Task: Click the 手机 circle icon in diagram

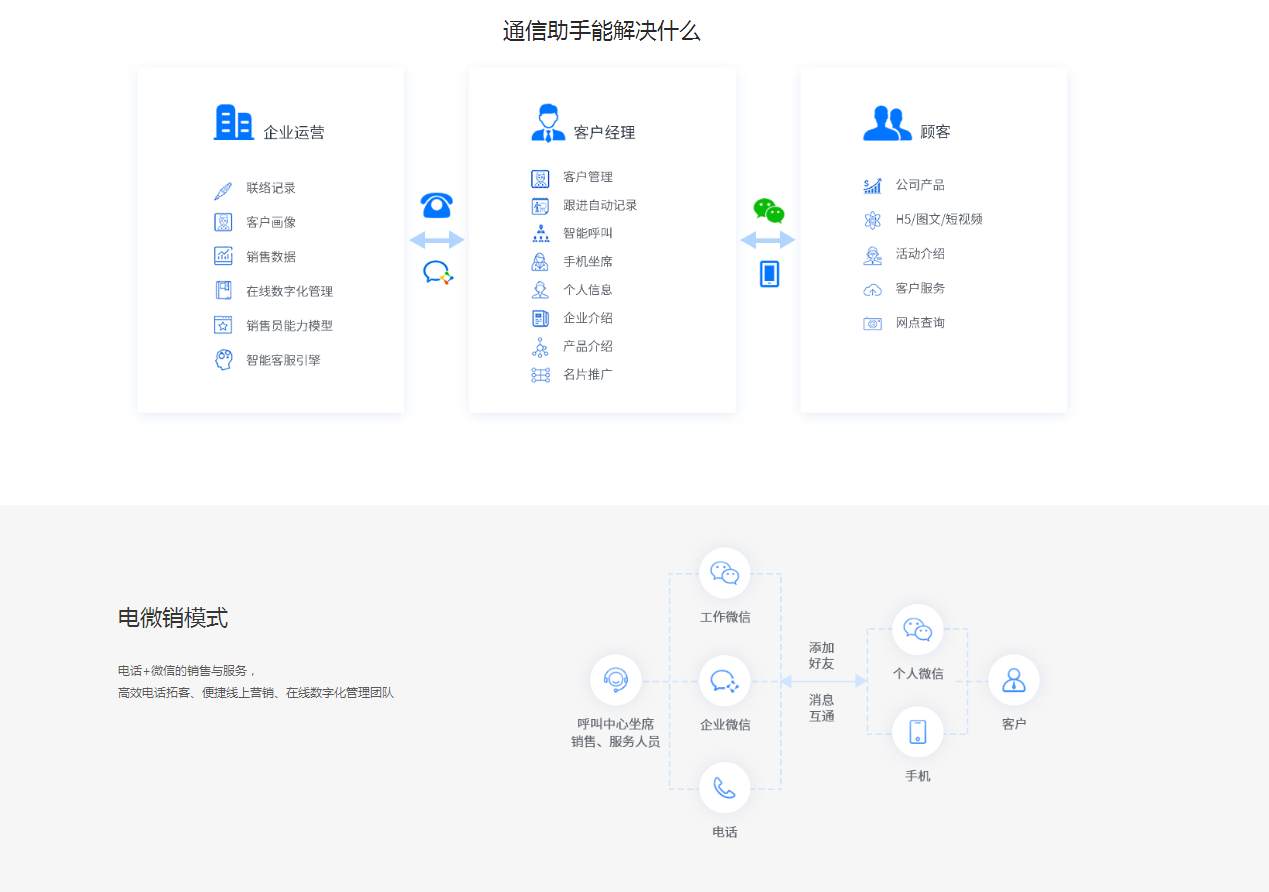Action: pyautogui.click(x=917, y=732)
